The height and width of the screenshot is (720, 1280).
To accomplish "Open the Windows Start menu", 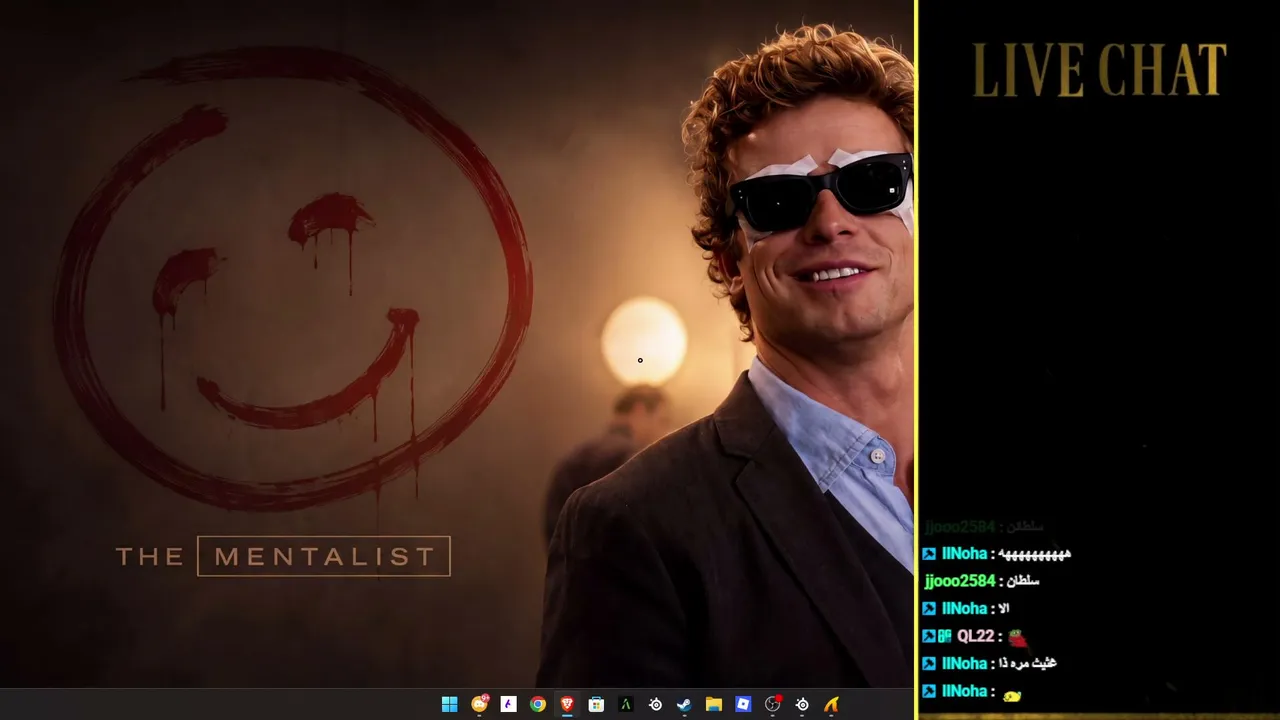I will [450, 704].
